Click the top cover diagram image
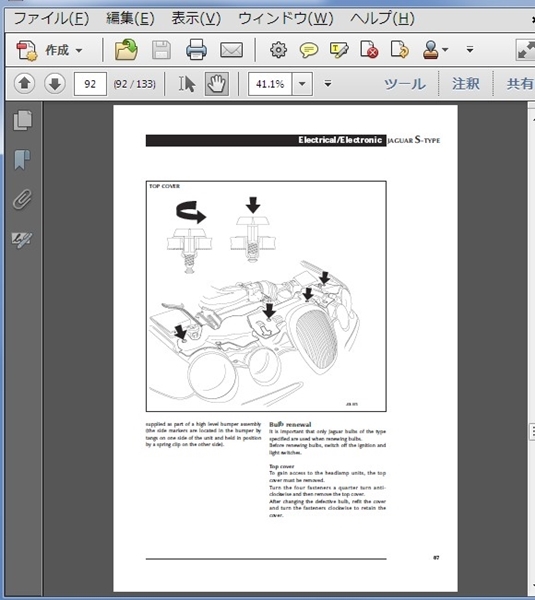The image size is (535, 600). click(x=266, y=297)
